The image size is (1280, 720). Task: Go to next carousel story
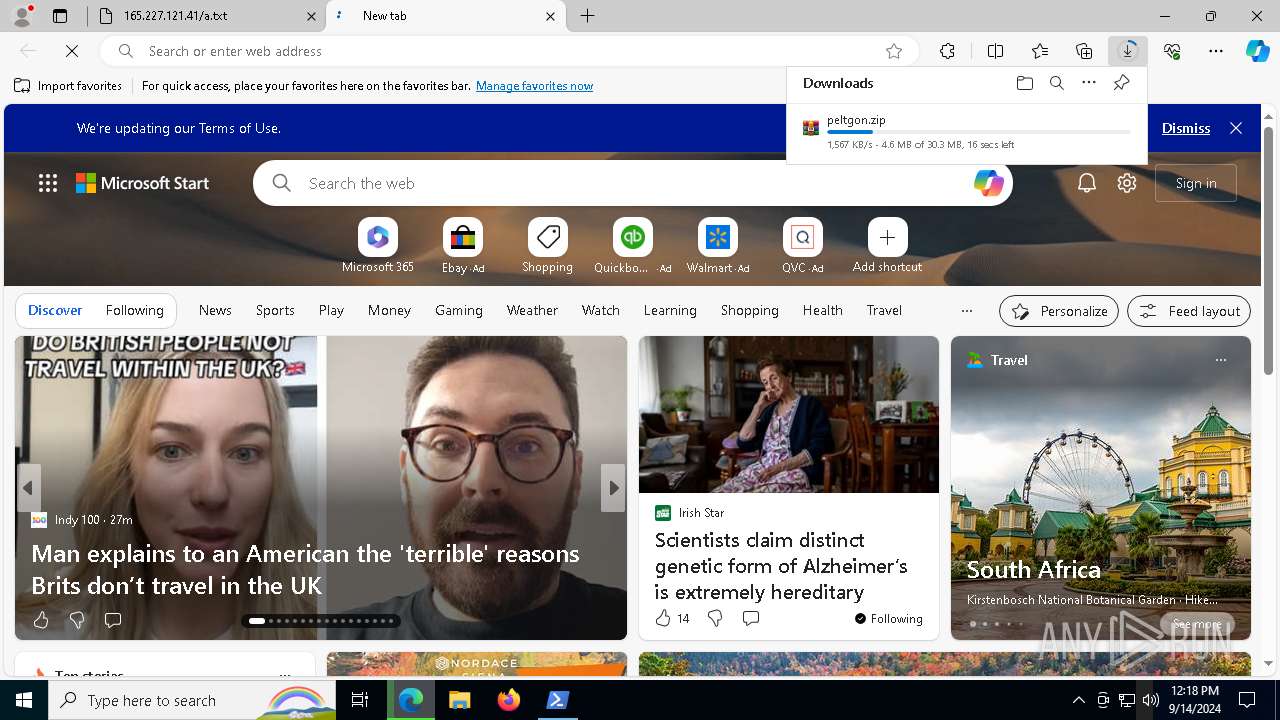click(613, 488)
